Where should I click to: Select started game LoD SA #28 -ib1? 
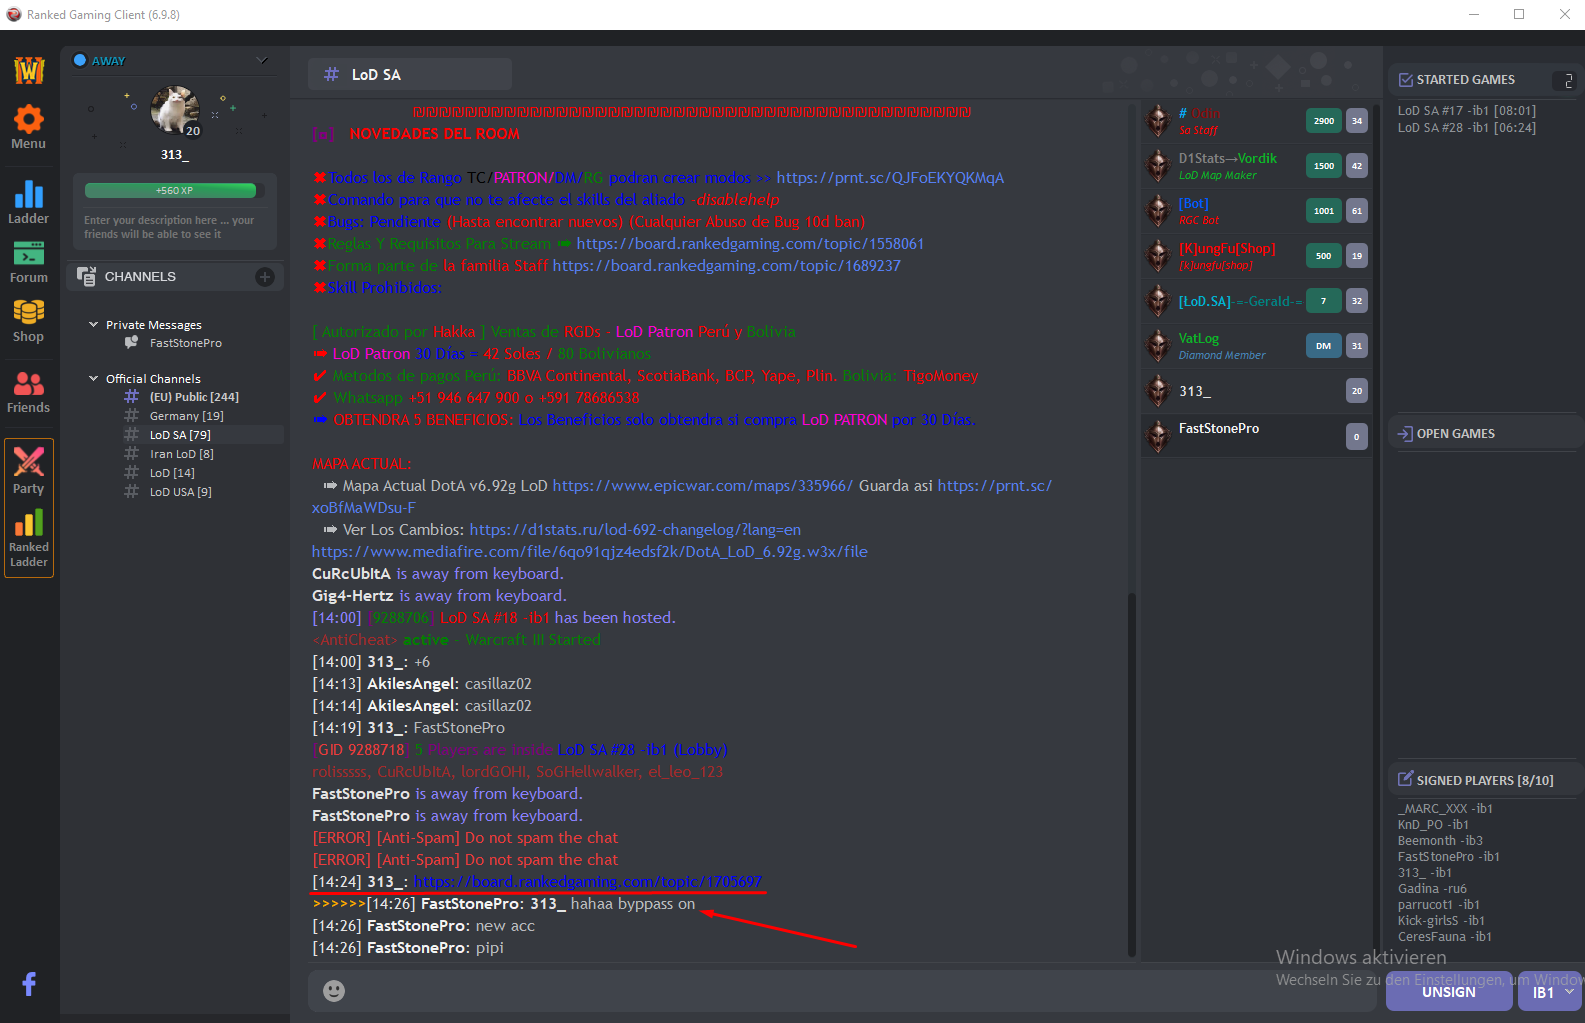1467,128
